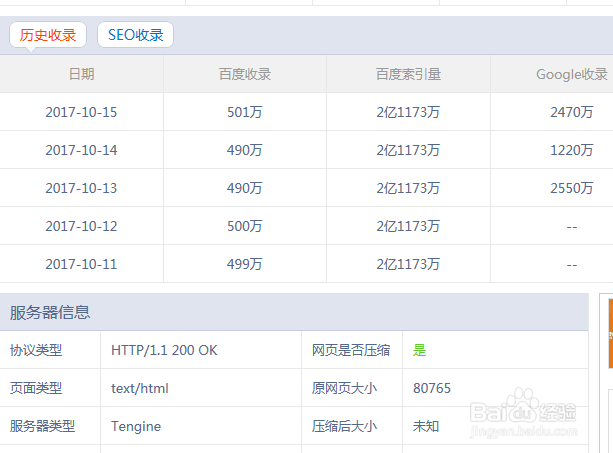This screenshot has width=613, height=453.
Task: Click the Tengine server type value
Action: pos(136,426)
